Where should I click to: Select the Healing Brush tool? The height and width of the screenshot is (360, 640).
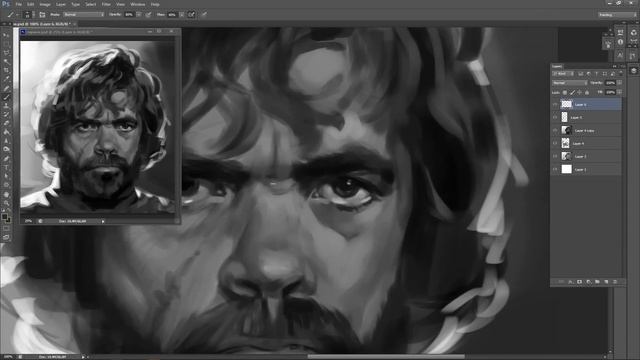(7, 88)
